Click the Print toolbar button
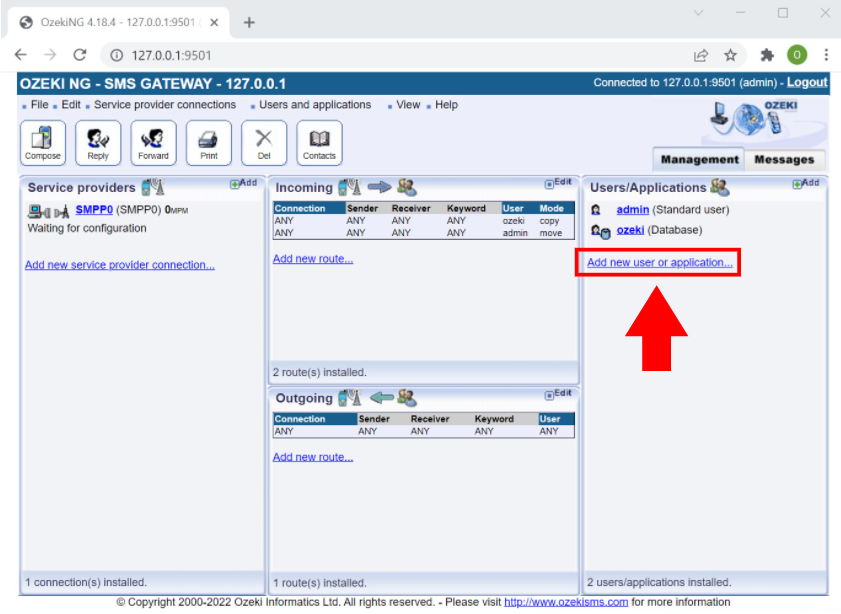Screen dimensions: 841x614 [x=209, y=143]
